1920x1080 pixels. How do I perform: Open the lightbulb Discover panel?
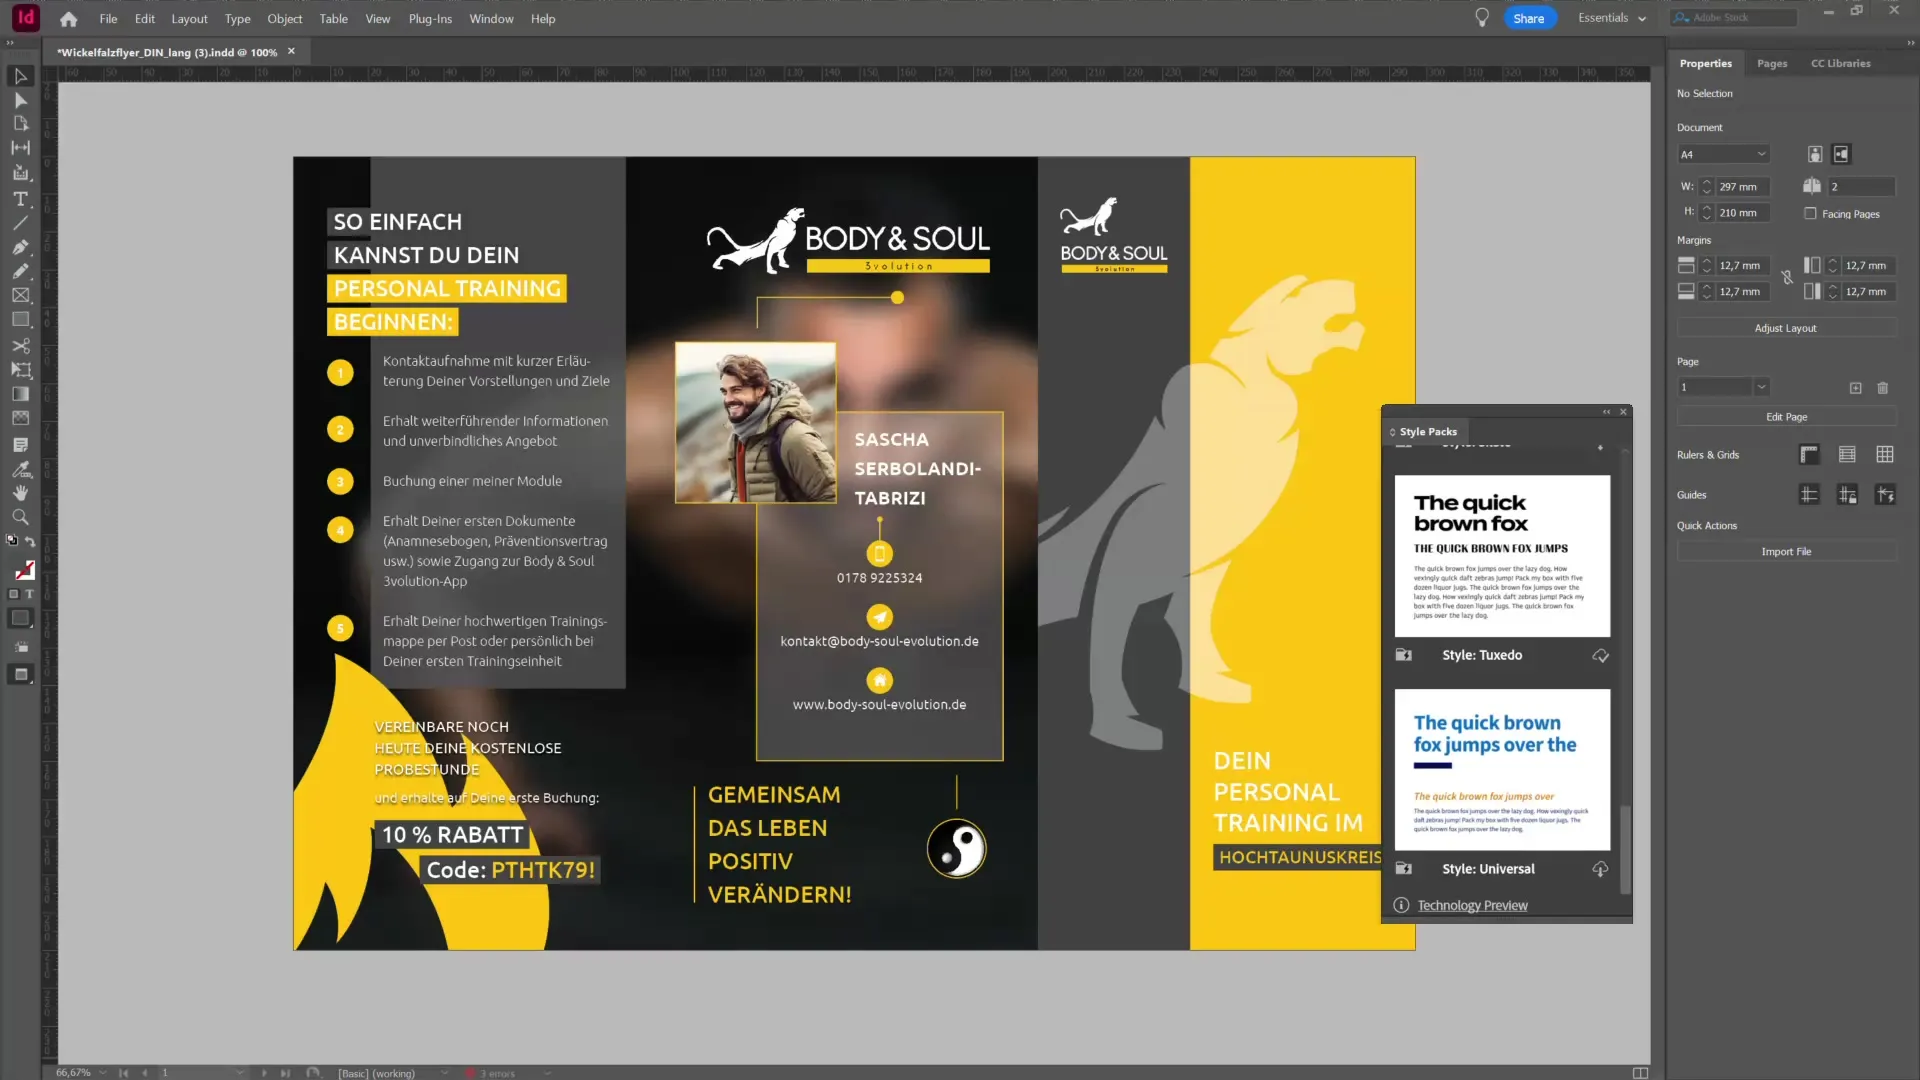point(1482,18)
